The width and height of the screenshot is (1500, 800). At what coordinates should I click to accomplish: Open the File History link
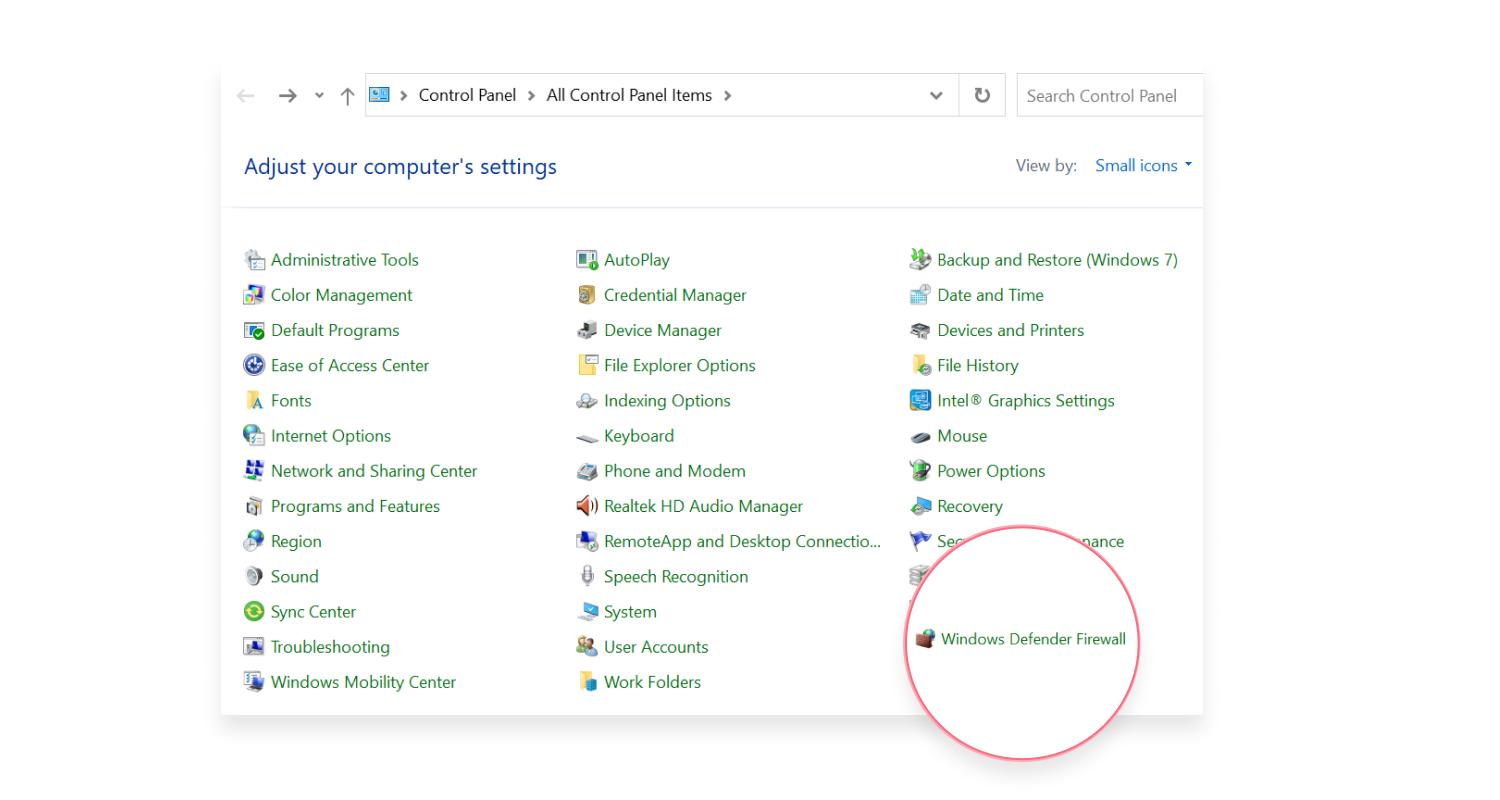[x=978, y=365]
